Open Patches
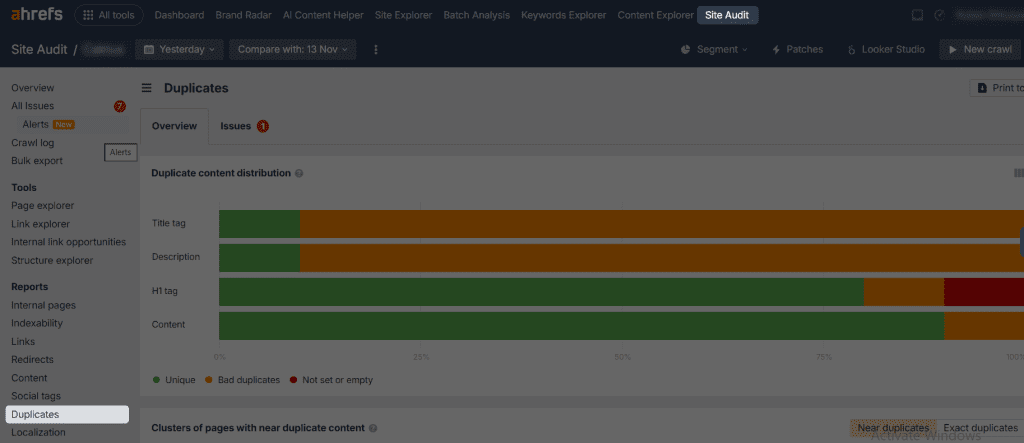Viewport: 1024px width, 443px height. [797, 50]
